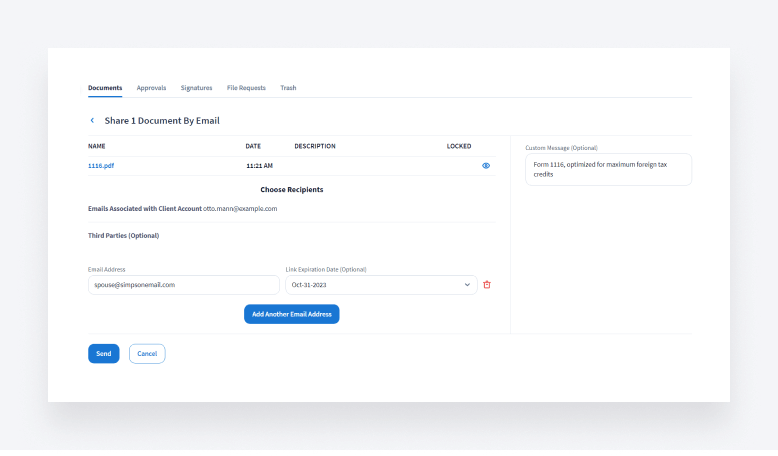Screen dimensions: 778x456
Task: Click inside the Custom Message text box
Action: pos(608,169)
